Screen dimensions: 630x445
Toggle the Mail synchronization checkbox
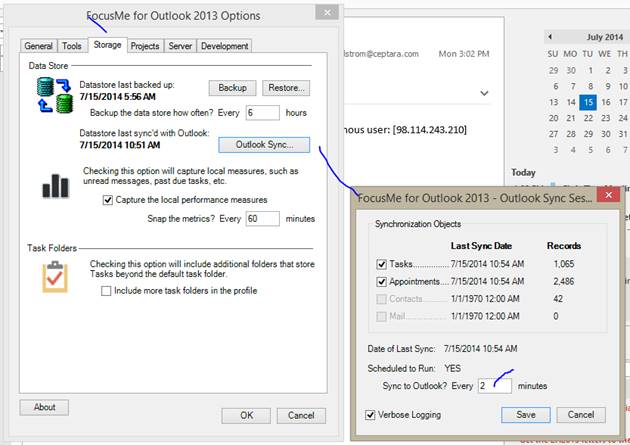pyautogui.click(x=381, y=316)
